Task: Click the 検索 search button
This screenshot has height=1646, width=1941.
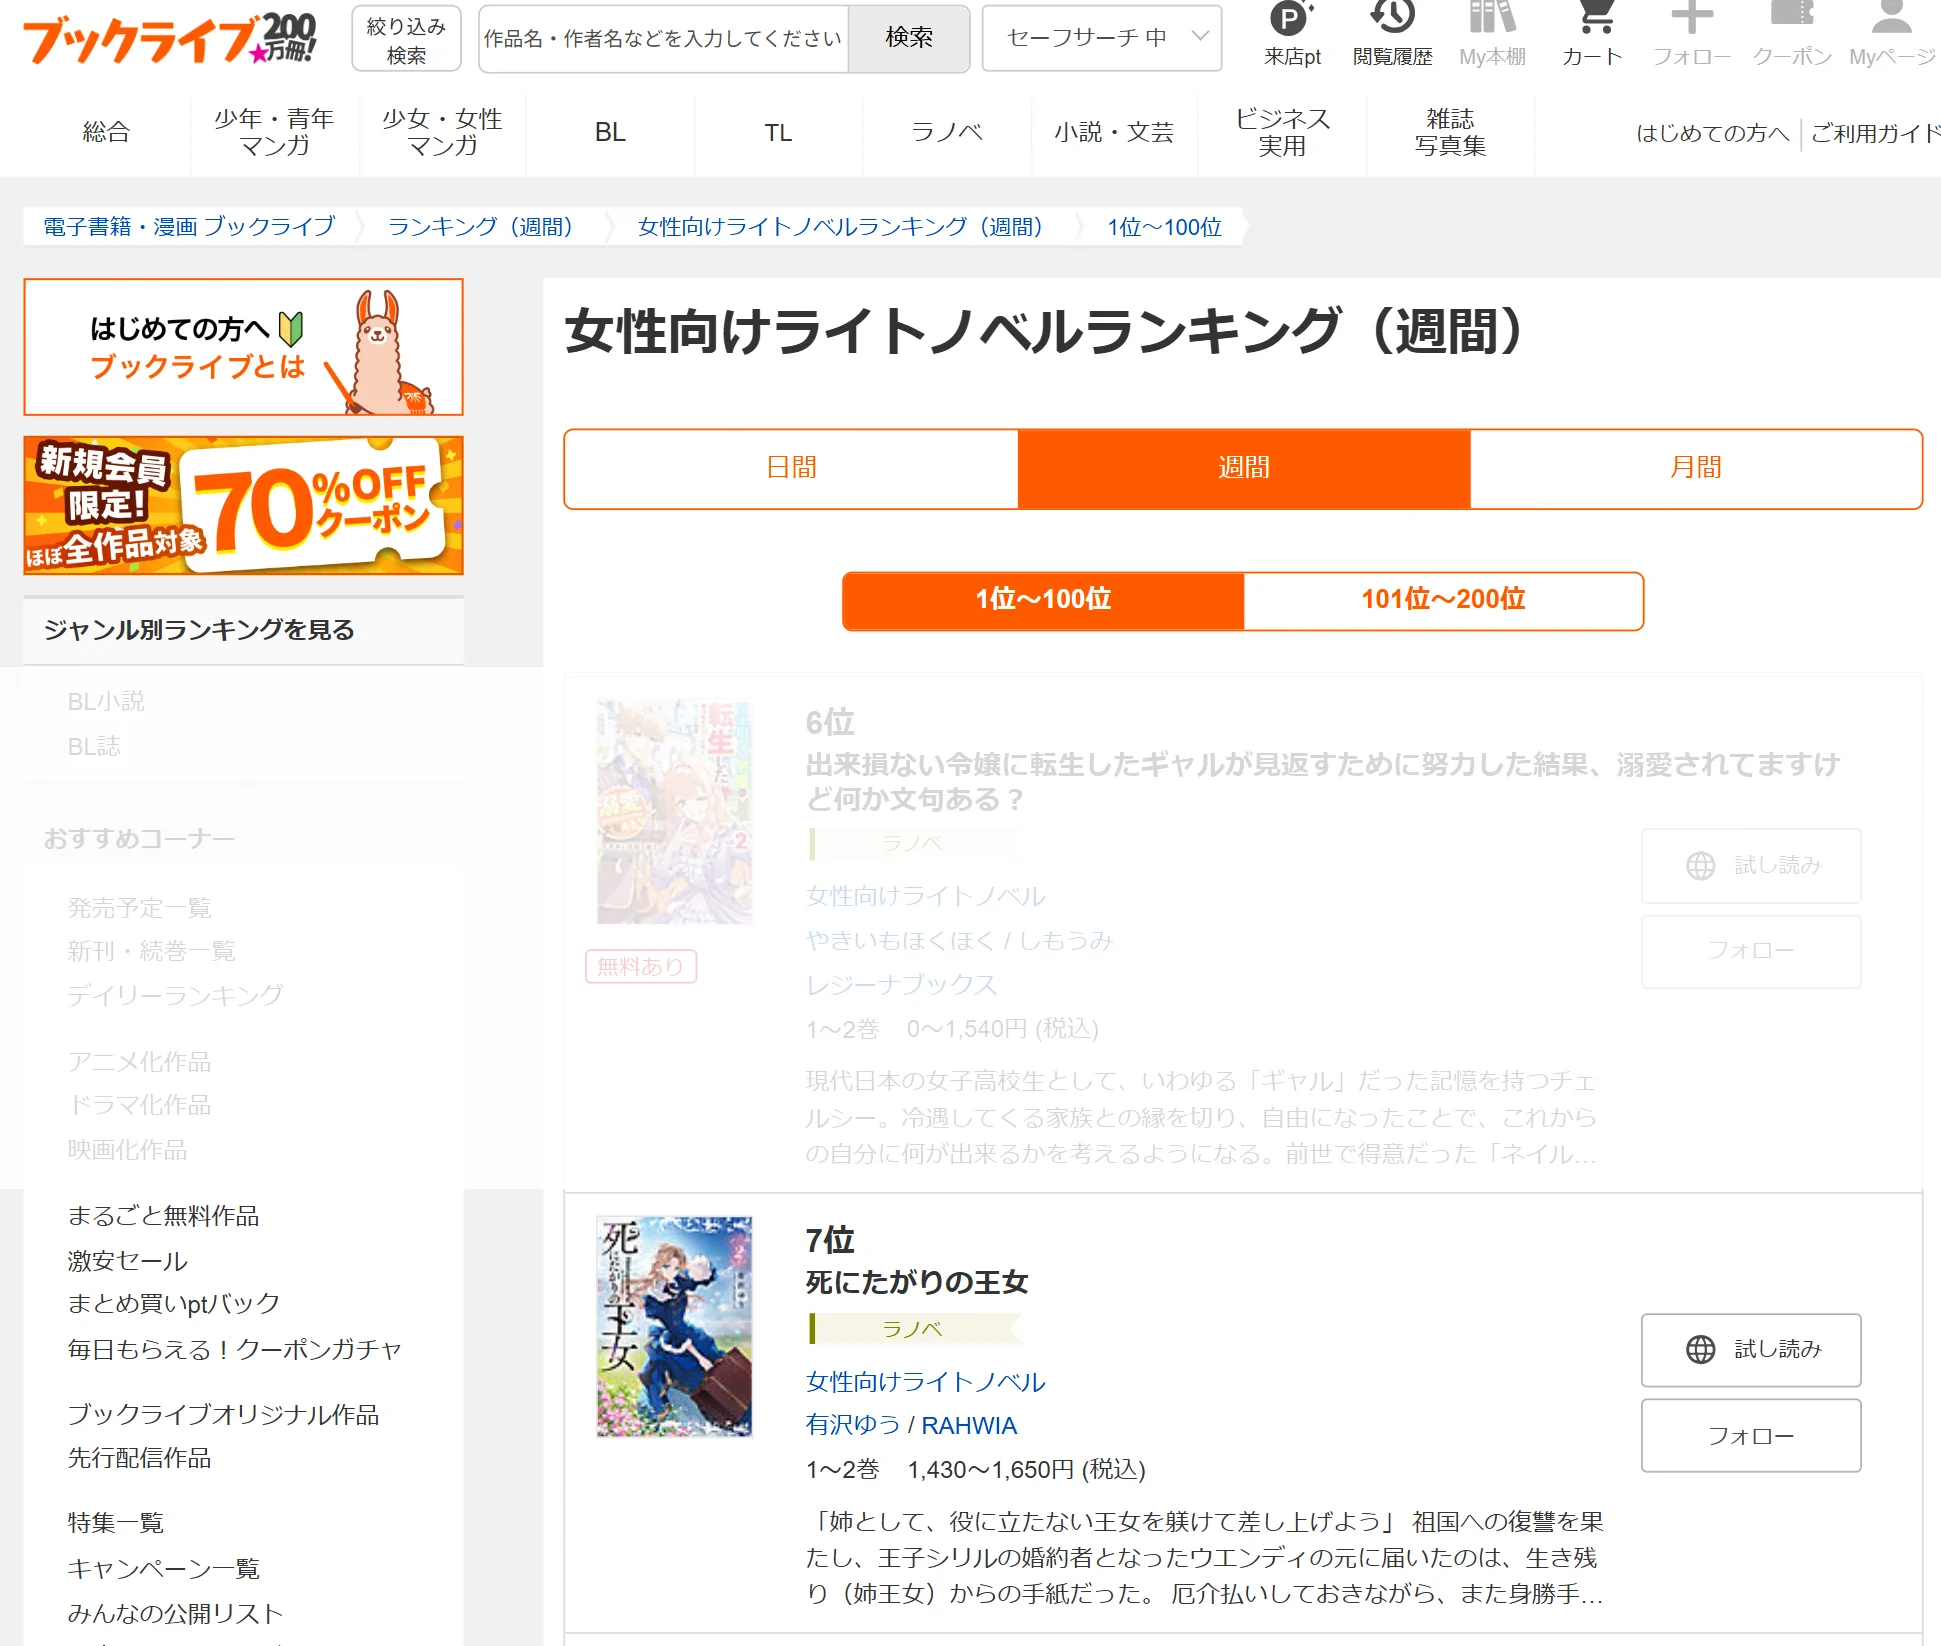Action: [909, 38]
